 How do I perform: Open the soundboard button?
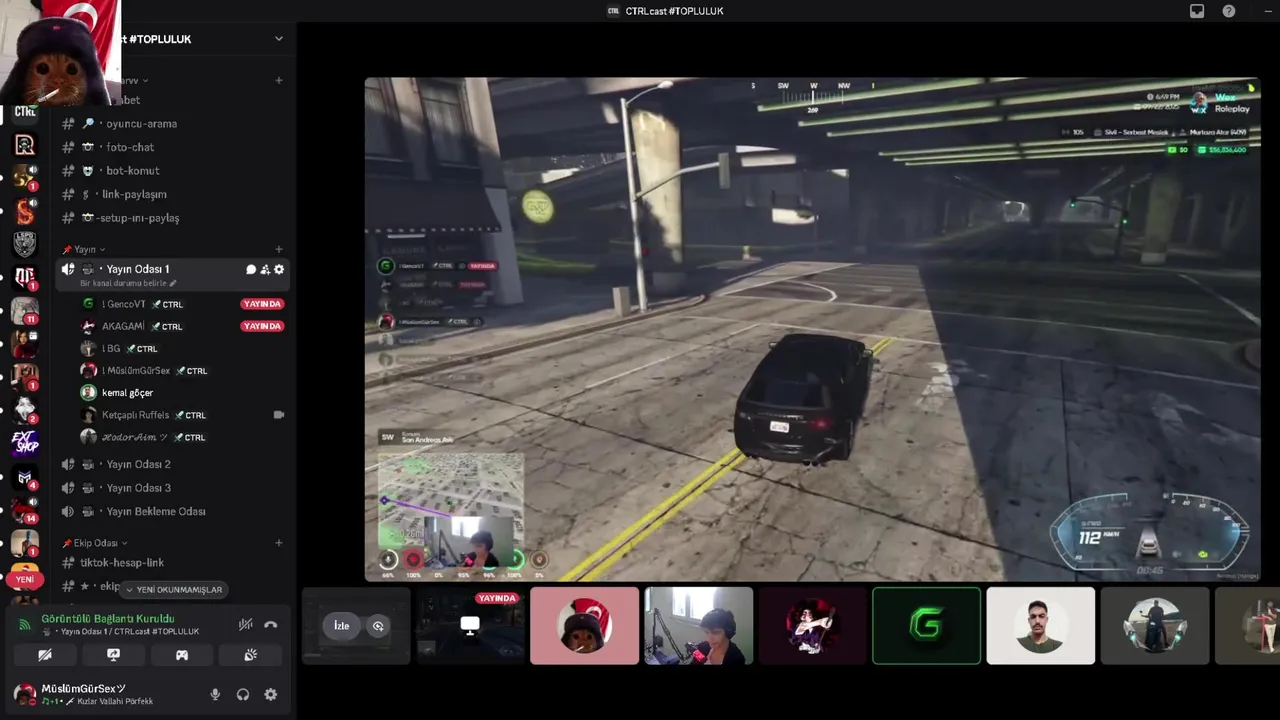(x=250, y=655)
